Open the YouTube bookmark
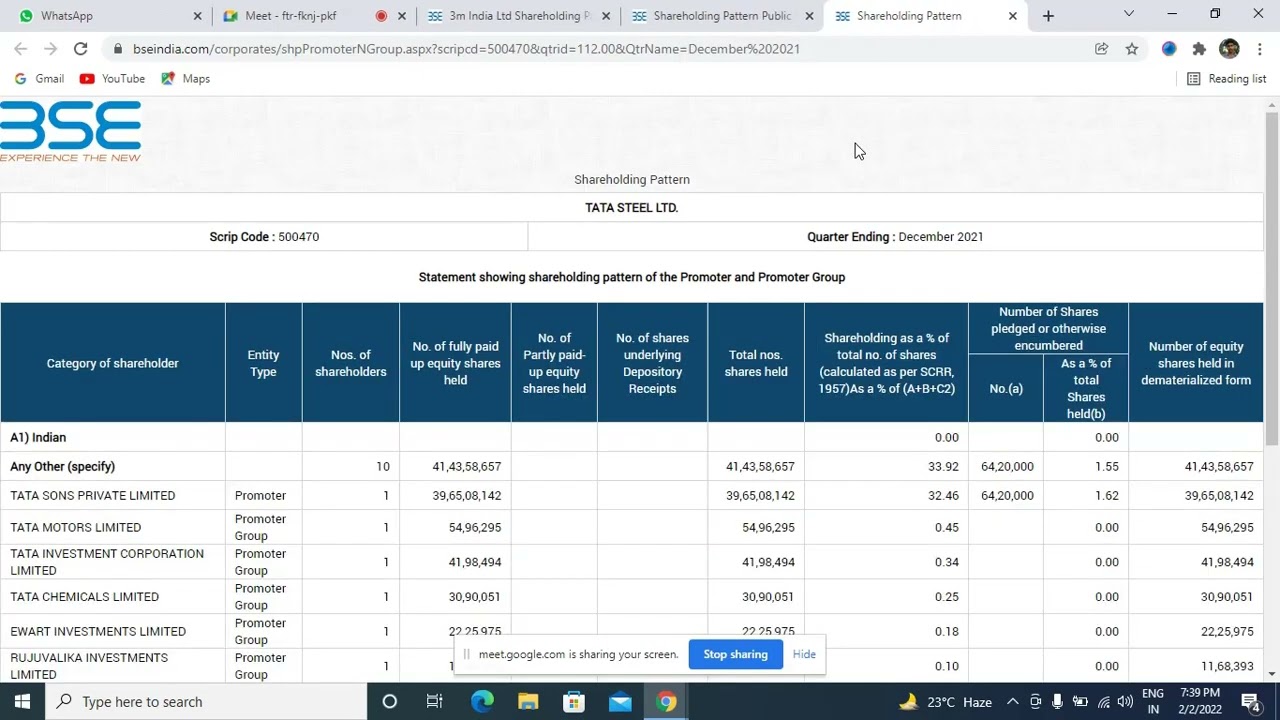The width and height of the screenshot is (1280, 720). 112,79
